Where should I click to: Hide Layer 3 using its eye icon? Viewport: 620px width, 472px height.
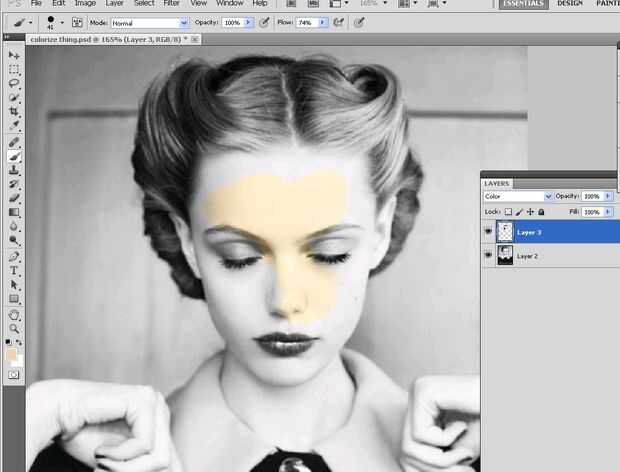click(489, 232)
